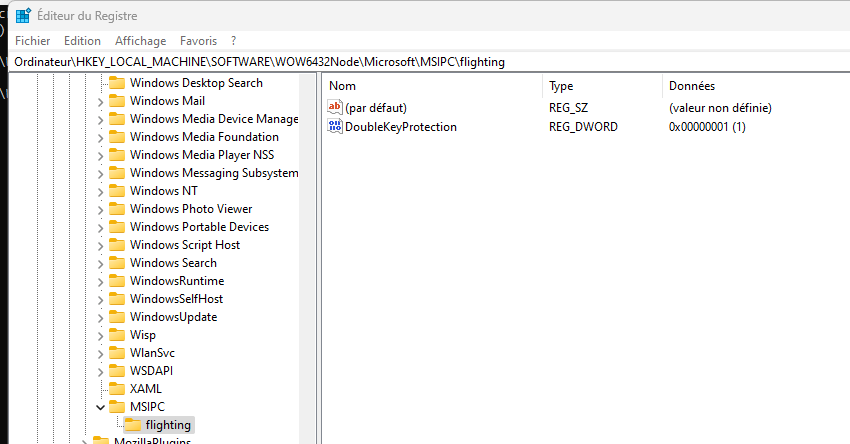The image size is (850, 444).
Task: Click the WindowsUpdate folder icon
Action: (x=117, y=317)
